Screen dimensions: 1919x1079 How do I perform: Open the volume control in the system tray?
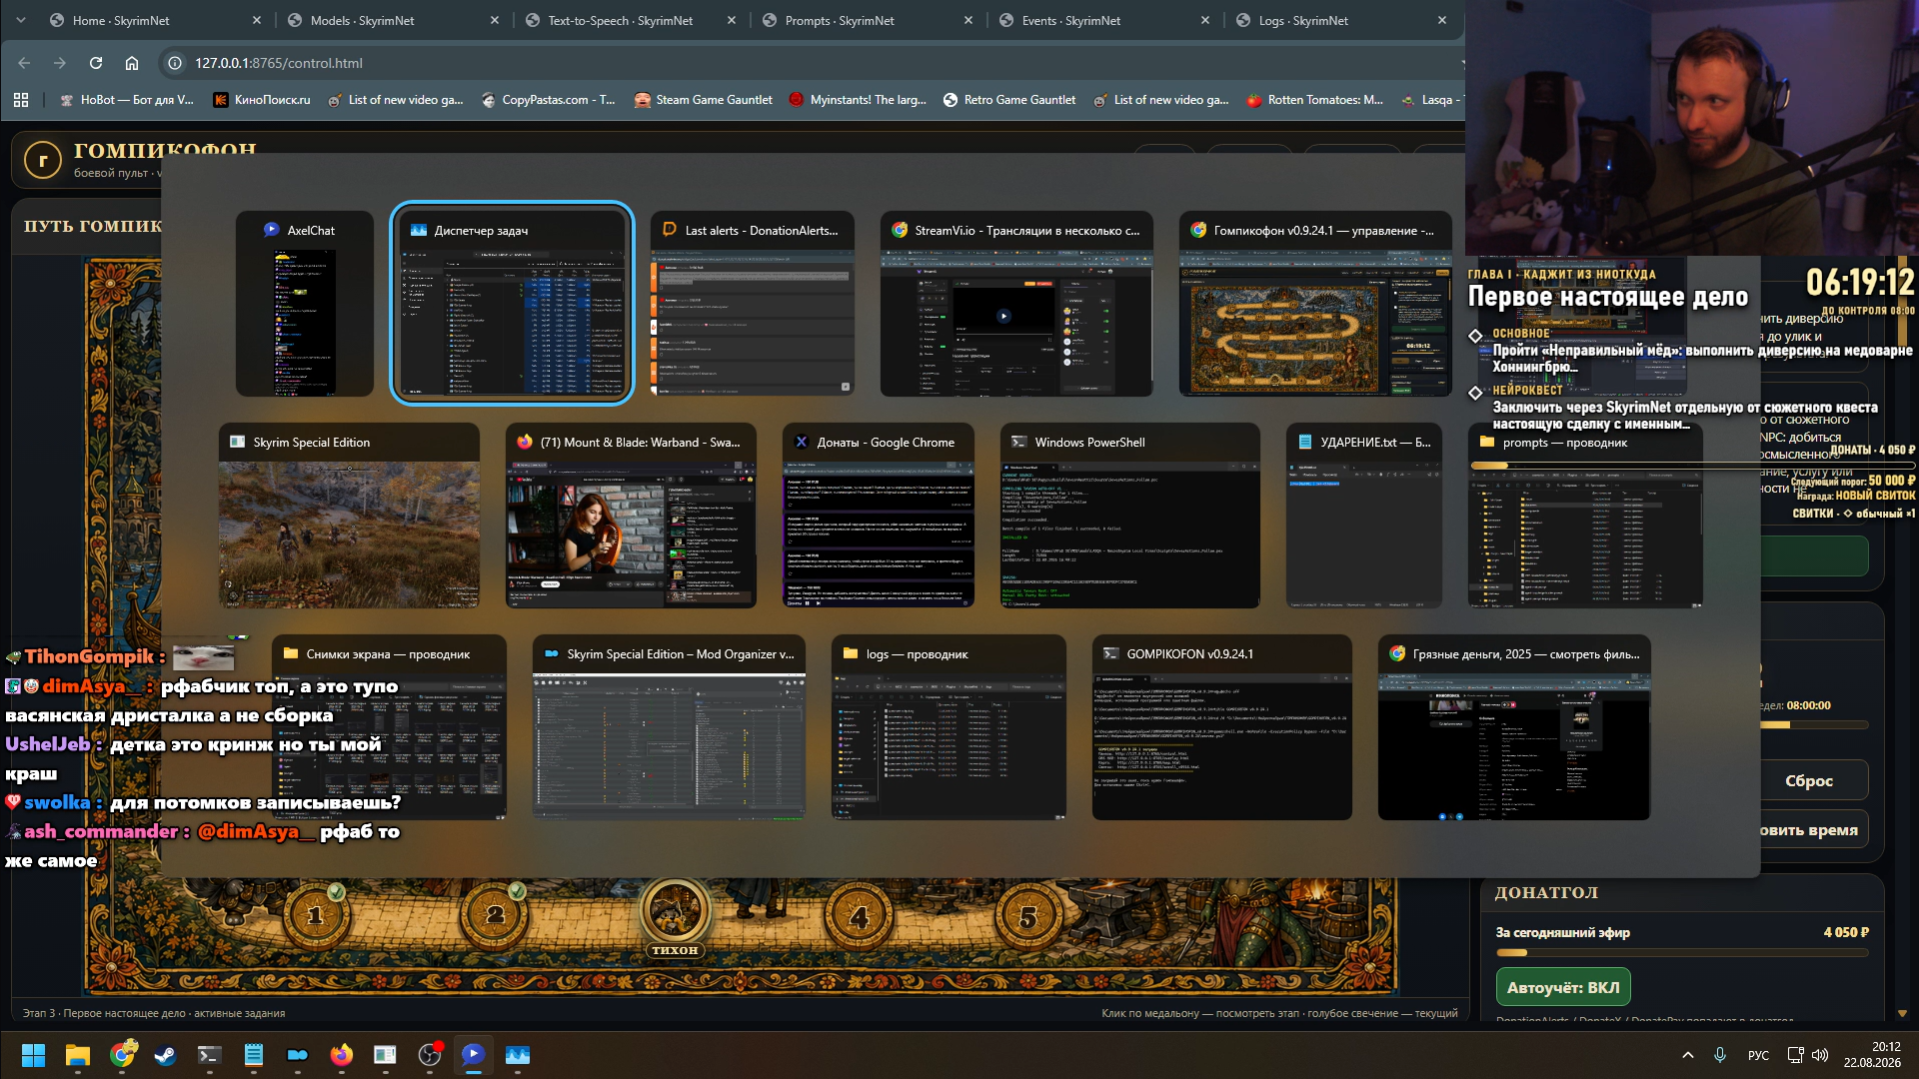point(1820,1055)
